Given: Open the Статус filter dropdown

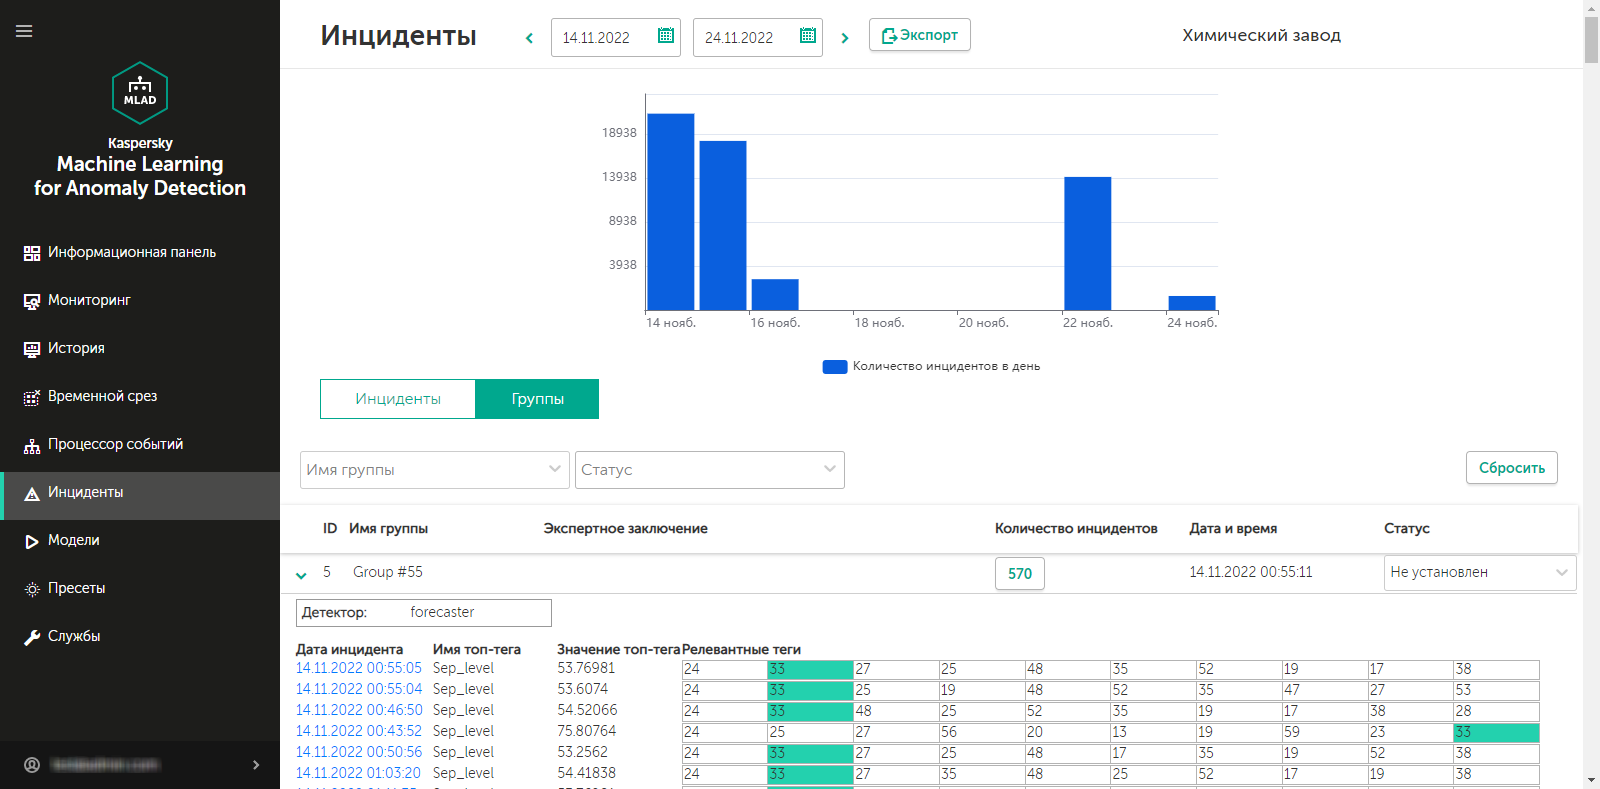Looking at the screenshot, I should coord(709,470).
